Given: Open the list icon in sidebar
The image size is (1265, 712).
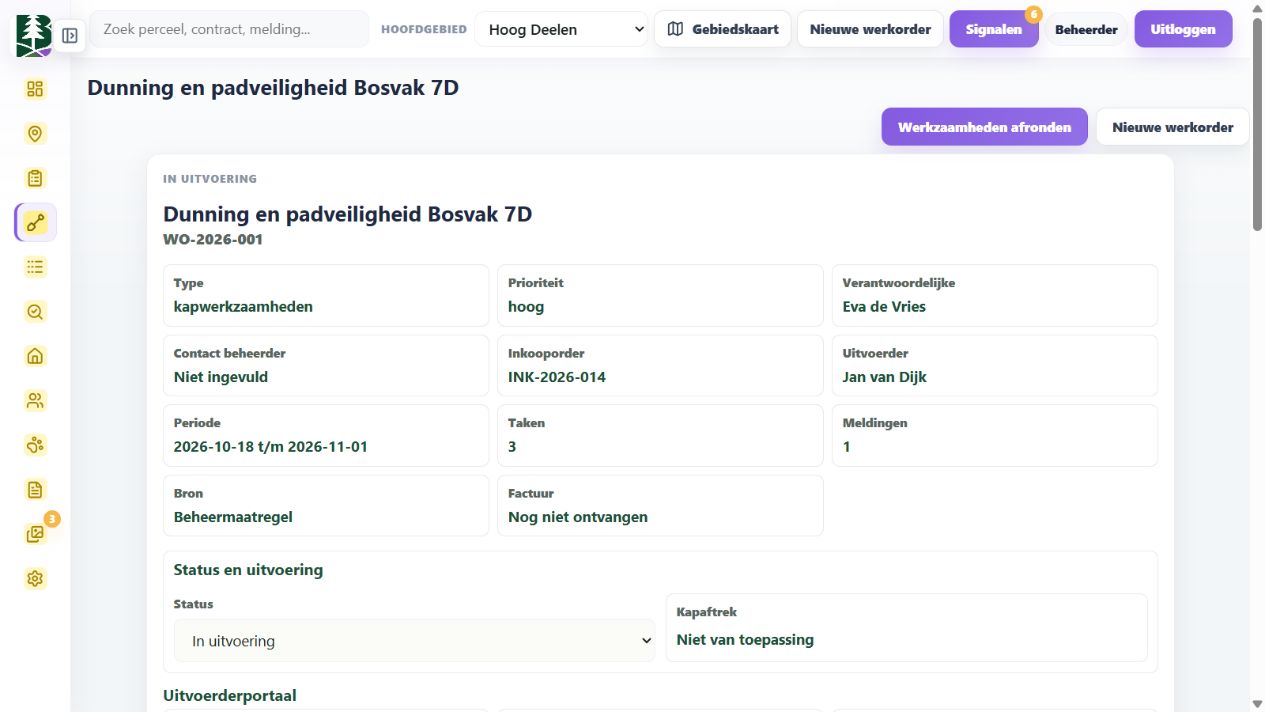Looking at the screenshot, I should 35,267.
